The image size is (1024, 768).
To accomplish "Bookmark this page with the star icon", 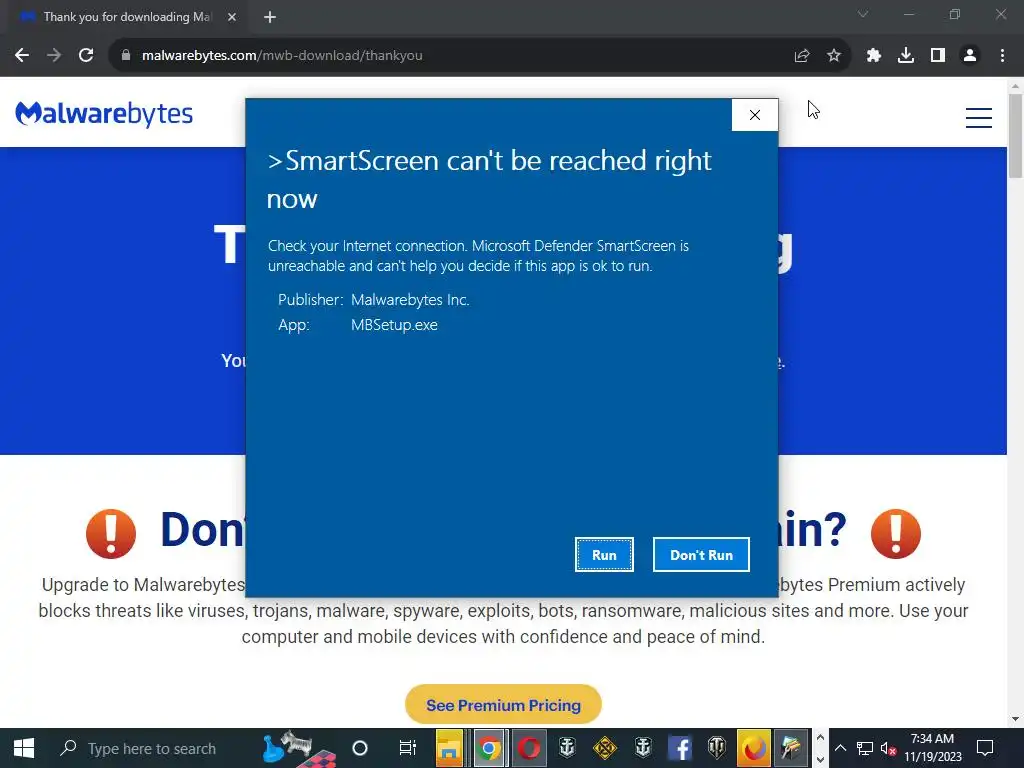I will pos(834,56).
